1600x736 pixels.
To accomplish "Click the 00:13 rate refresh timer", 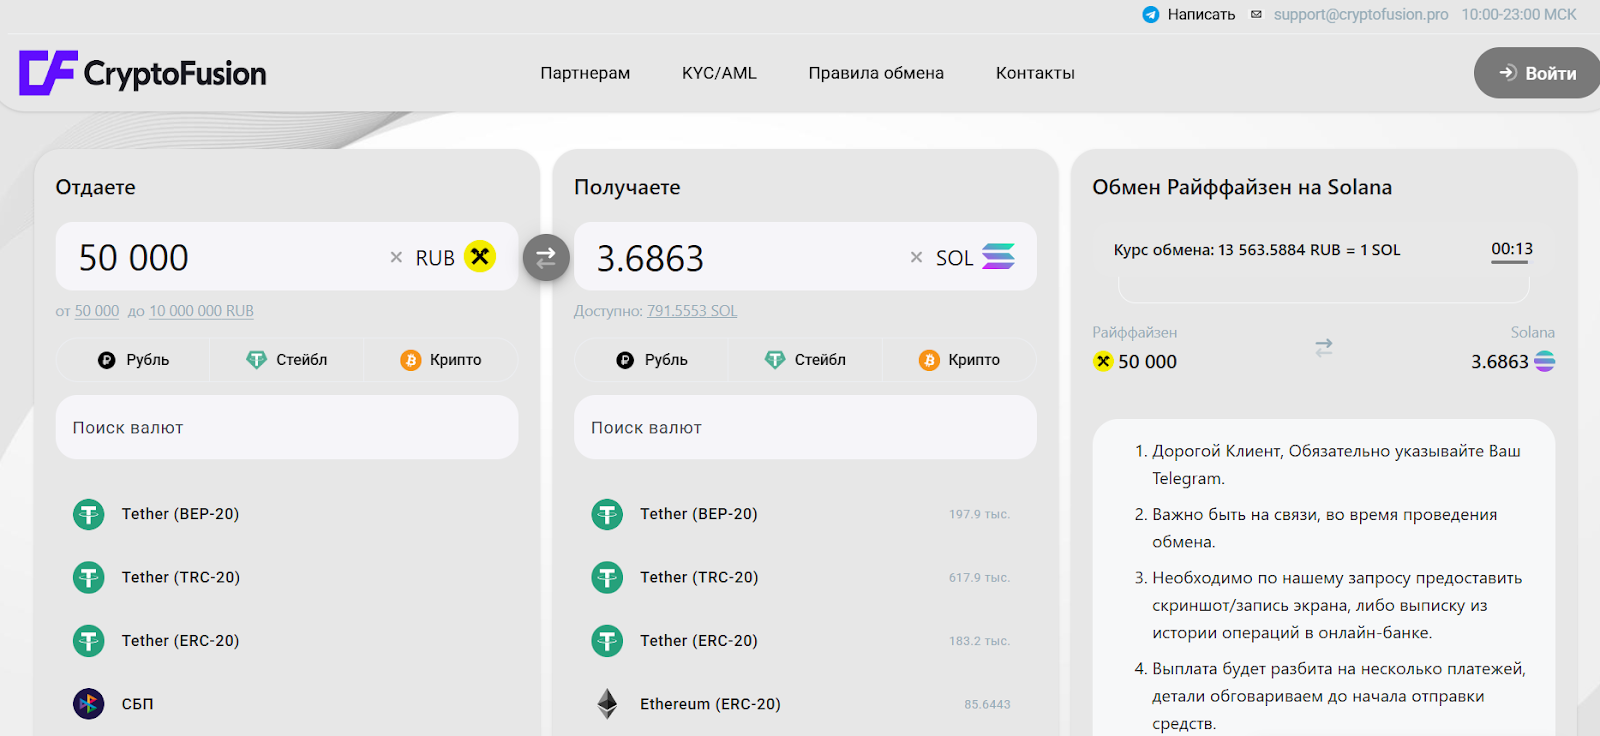I will (1511, 249).
